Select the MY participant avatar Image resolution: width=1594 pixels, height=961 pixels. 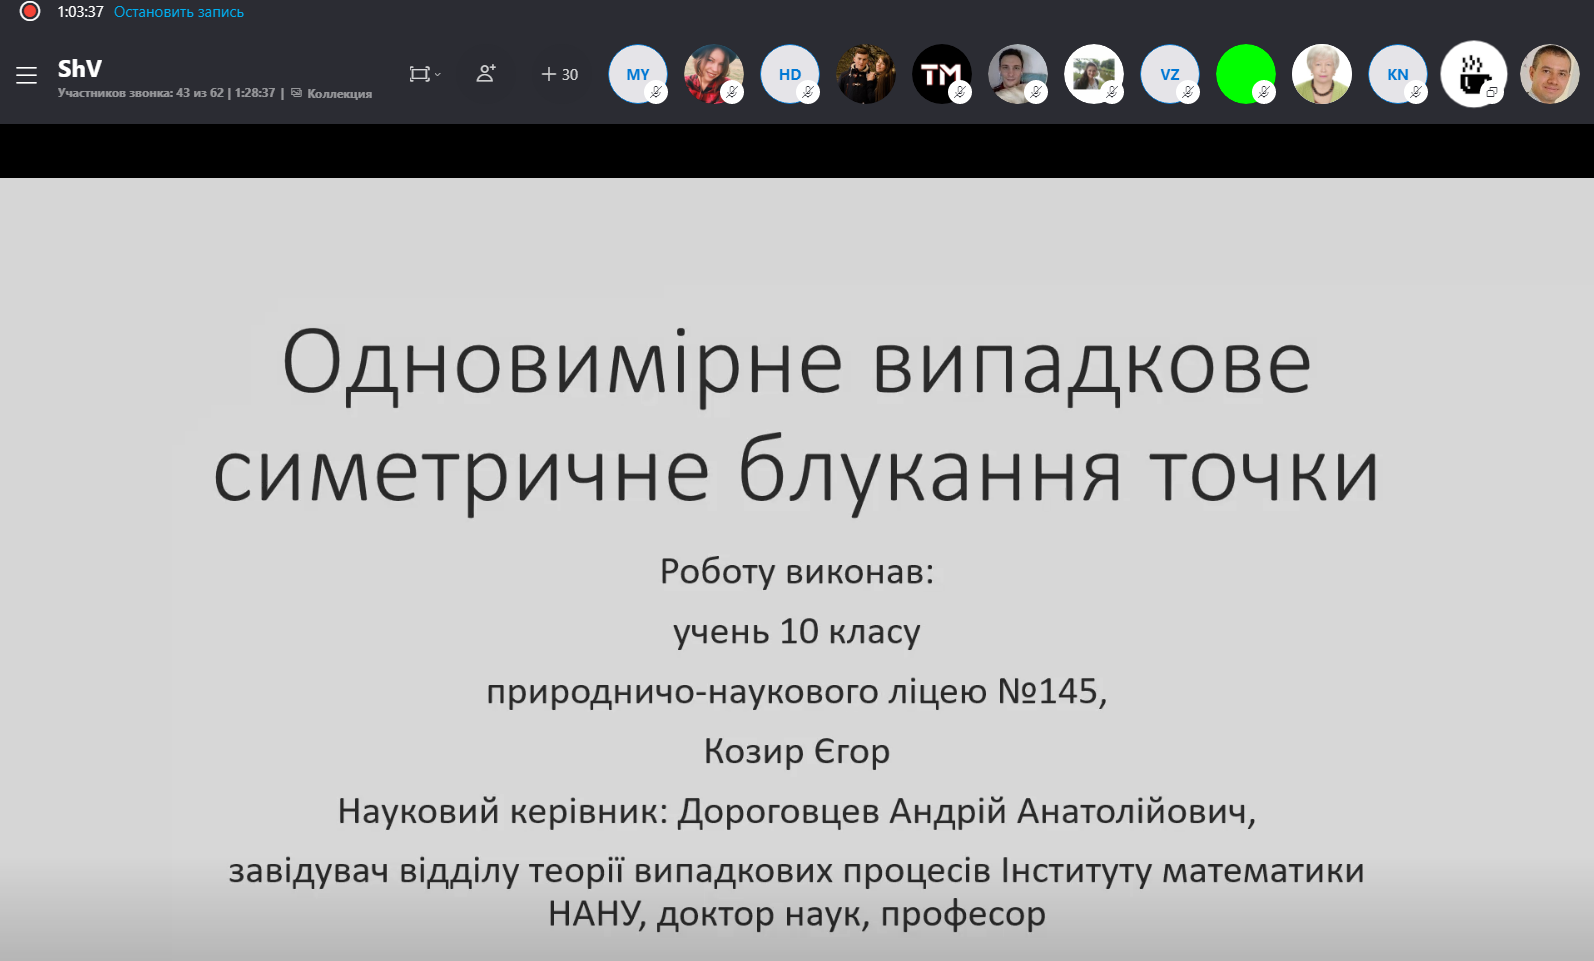638,74
